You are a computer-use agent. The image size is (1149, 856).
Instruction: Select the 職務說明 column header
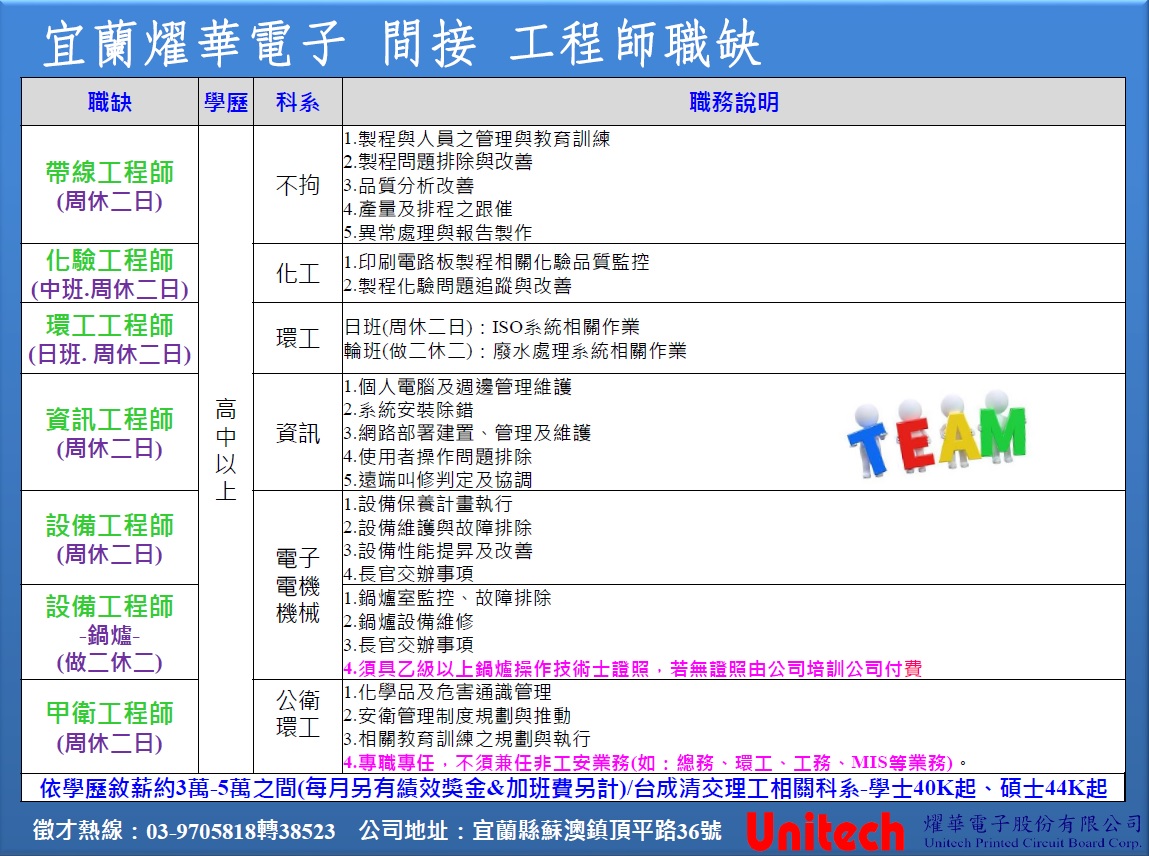click(x=734, y=102)
